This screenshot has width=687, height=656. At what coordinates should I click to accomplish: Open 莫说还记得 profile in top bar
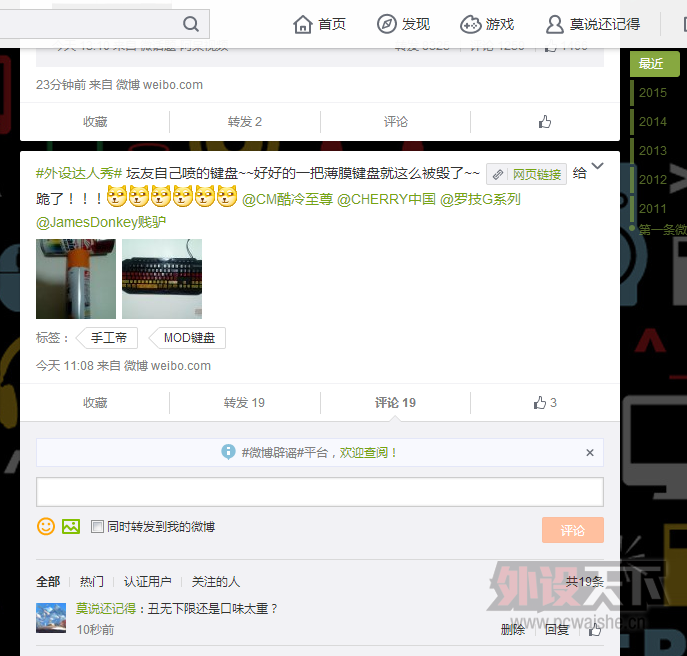(x=593, y=24)
